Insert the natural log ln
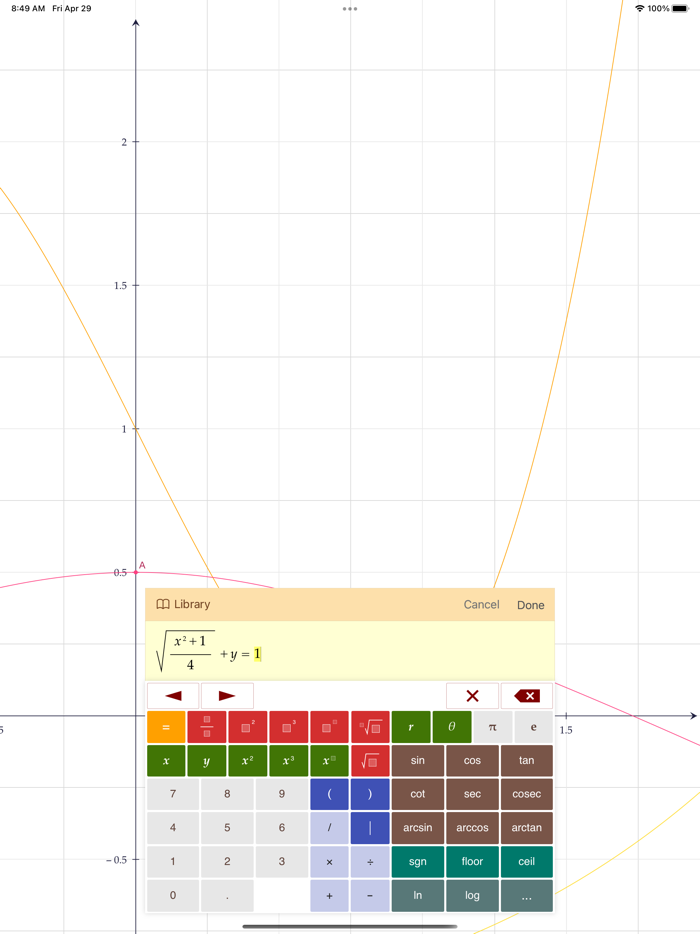 [418, 896]
